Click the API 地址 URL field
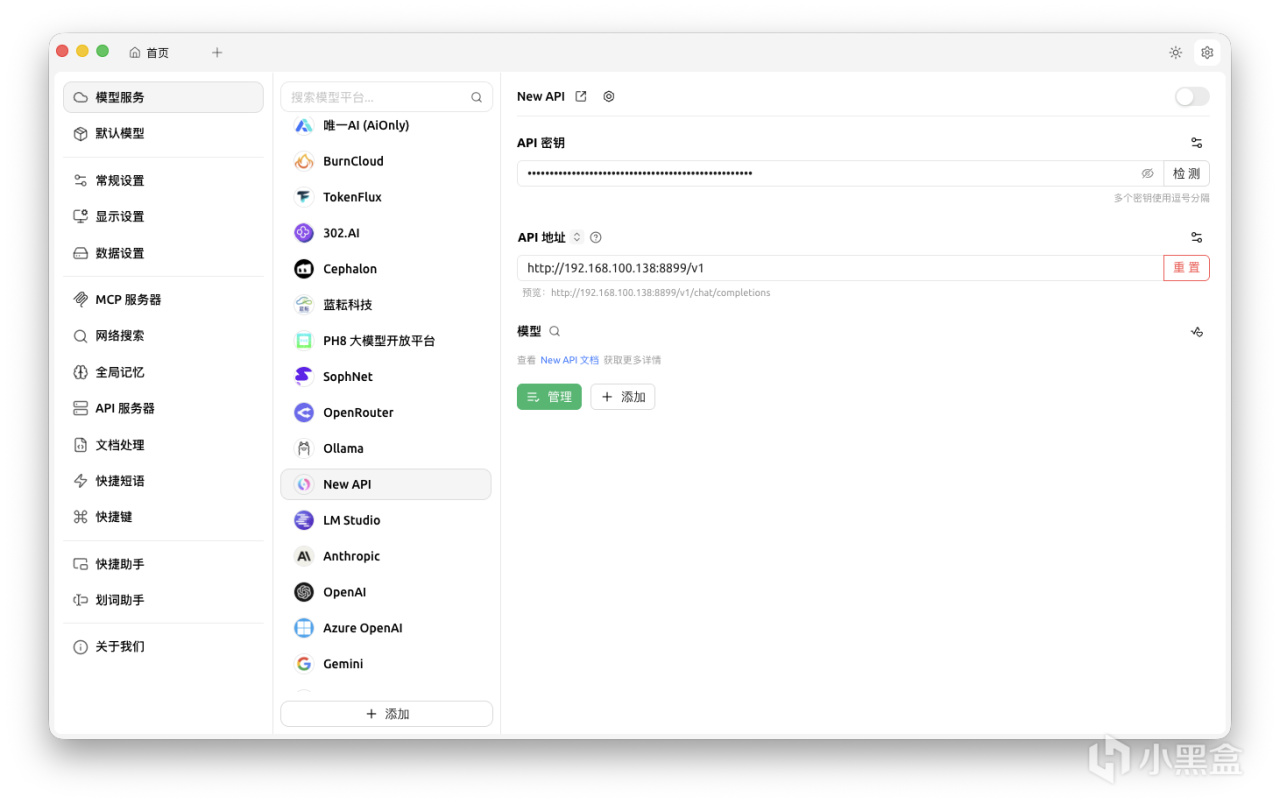This screenshot has width=1280, height=804. pos(840,268)
